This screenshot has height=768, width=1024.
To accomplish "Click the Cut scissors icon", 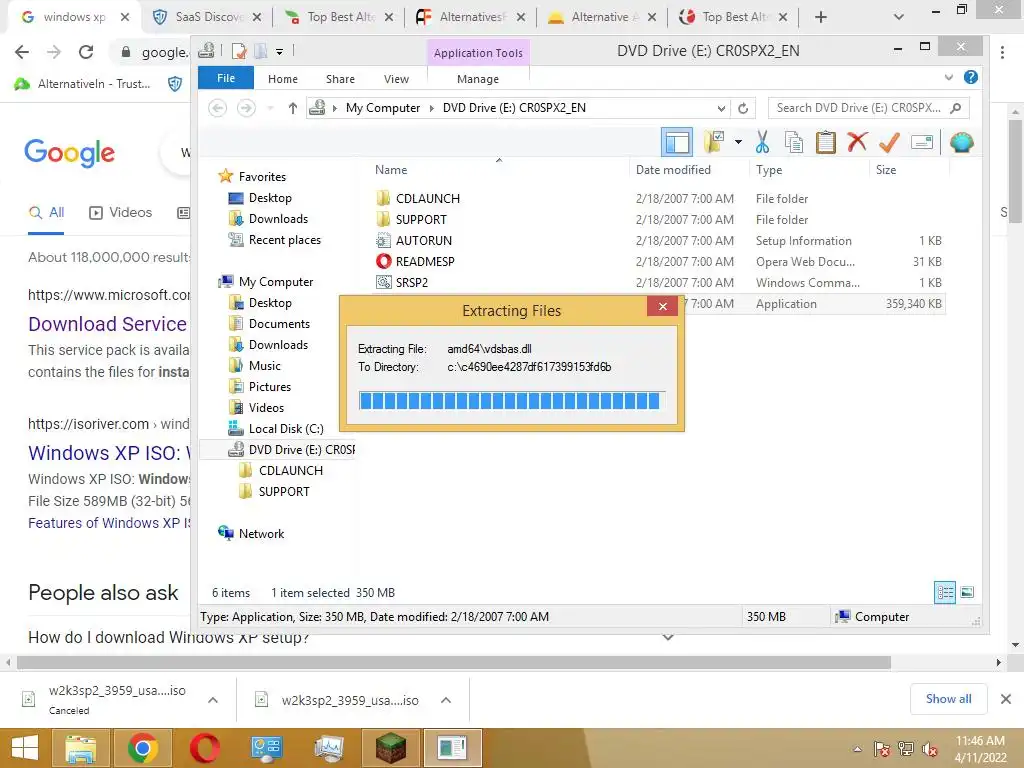I will coord(762,142).
